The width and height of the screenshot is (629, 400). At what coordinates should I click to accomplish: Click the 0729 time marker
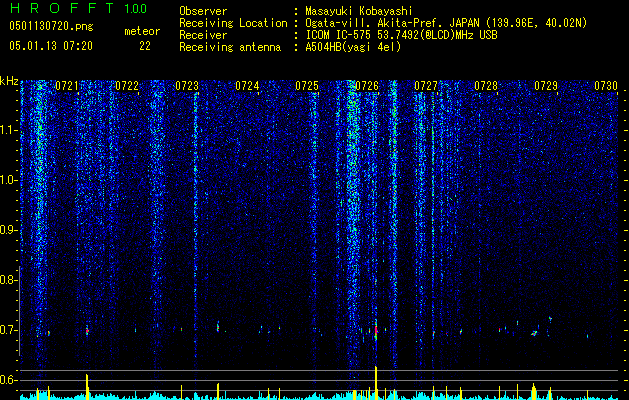coord(546,86)
